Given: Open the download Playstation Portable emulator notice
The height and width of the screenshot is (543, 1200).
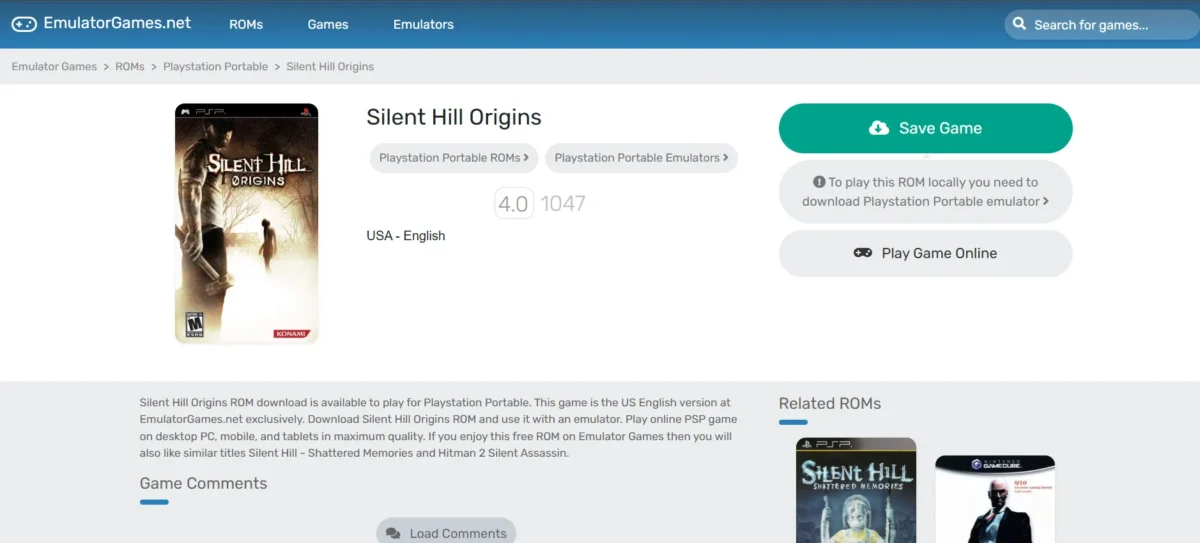Looking at the screenshot, I should point(926,192).
